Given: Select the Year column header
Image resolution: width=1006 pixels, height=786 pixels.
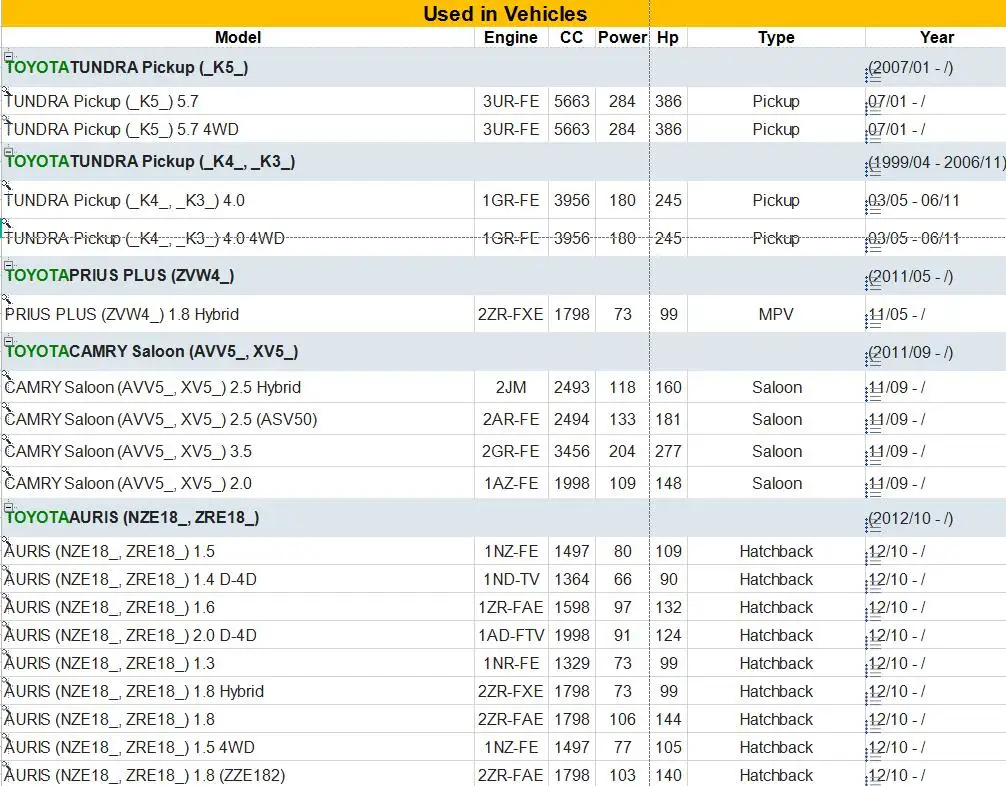Looking at the screenshot, I should coord(936,37).
